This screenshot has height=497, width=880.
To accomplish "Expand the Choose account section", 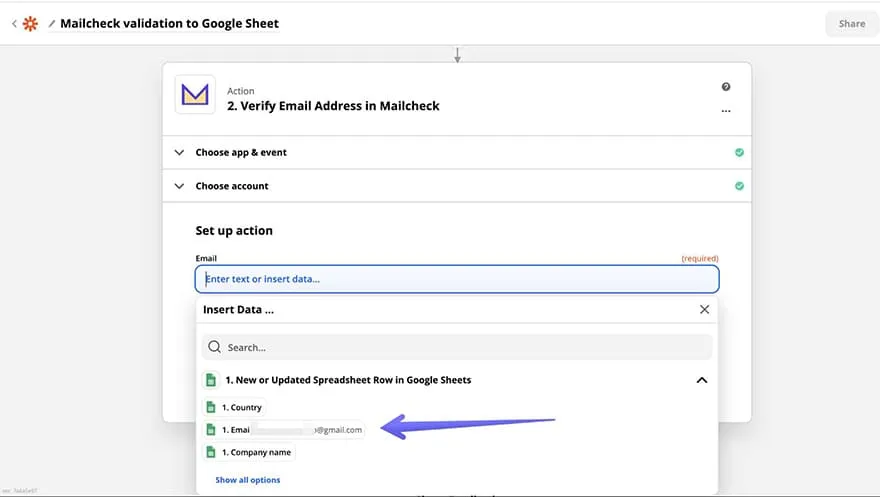I will pos(457,186).
